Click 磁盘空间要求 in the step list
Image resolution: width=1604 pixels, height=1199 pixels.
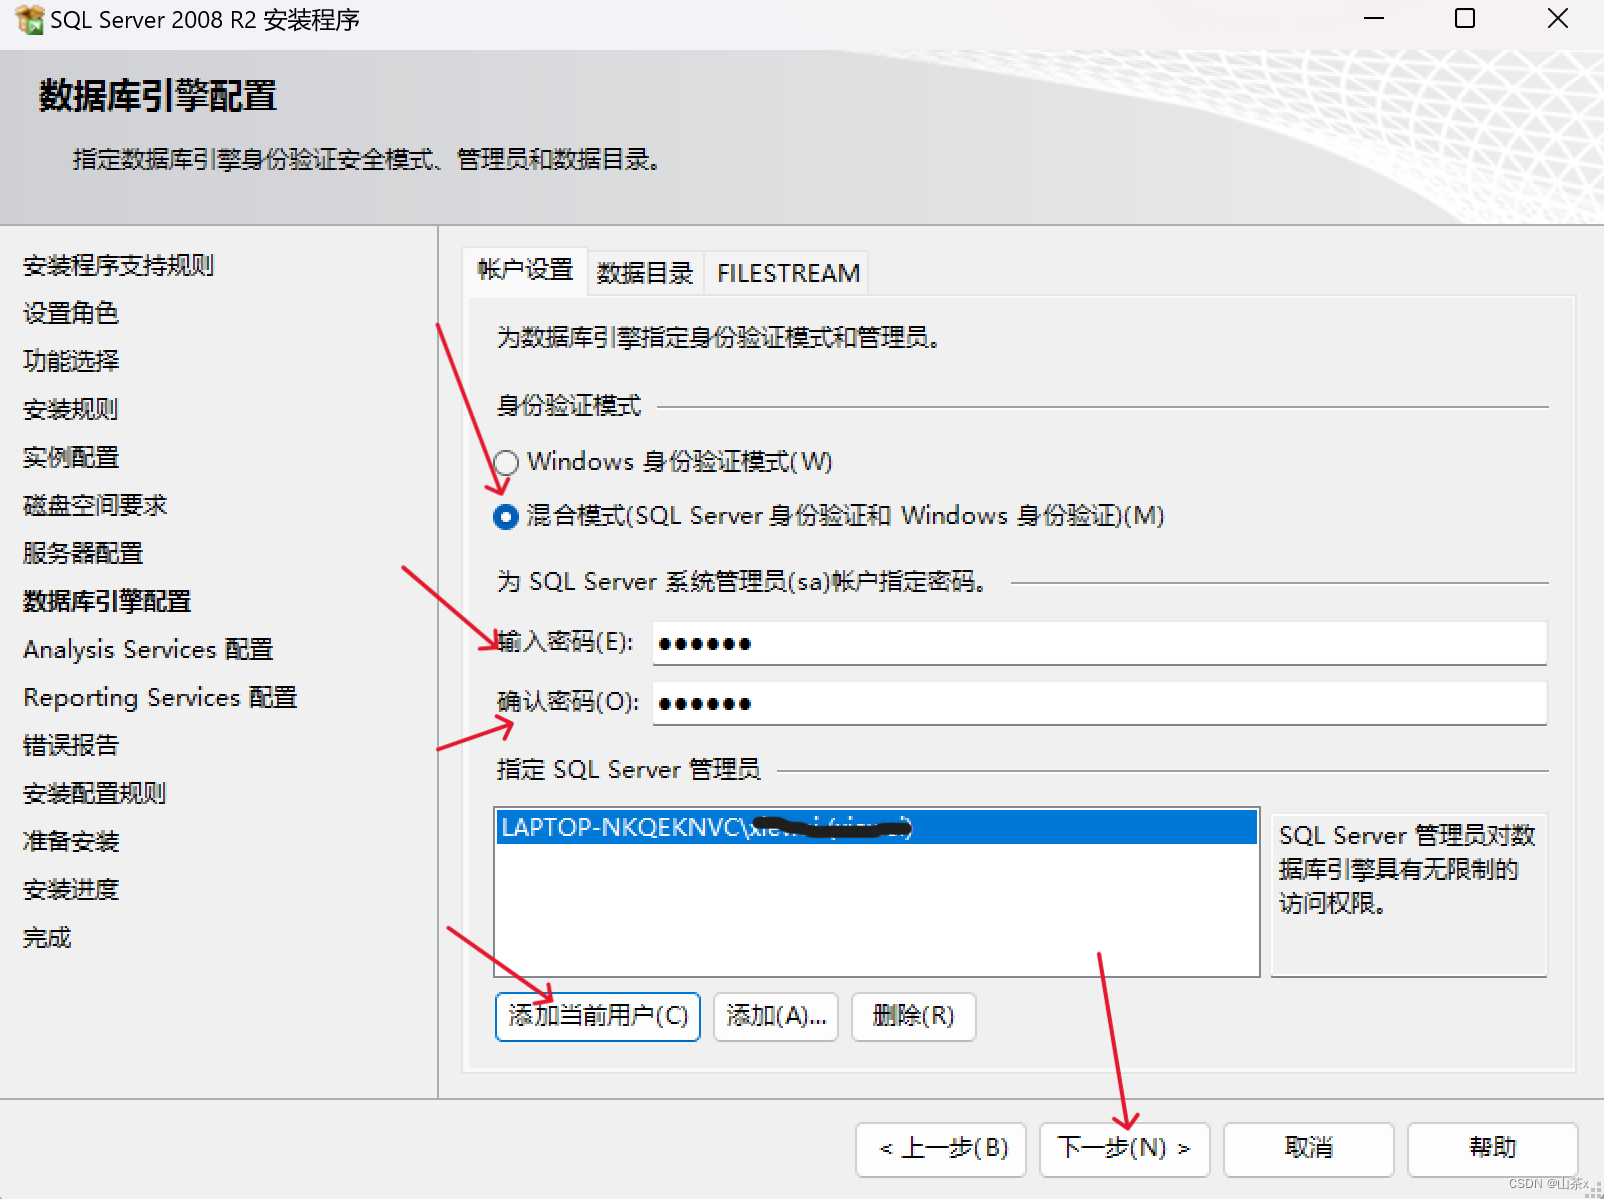coord(95,505)
